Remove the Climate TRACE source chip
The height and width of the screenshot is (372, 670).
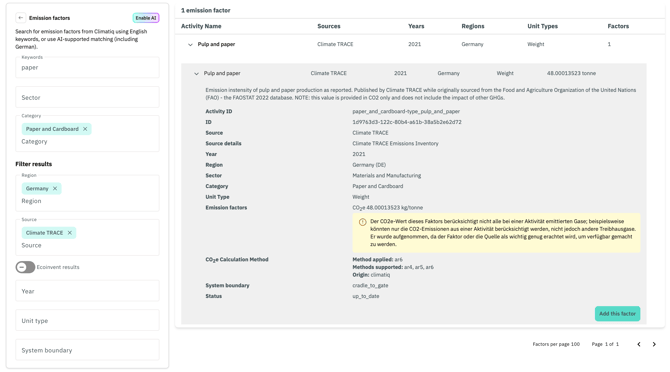tap(70, 233)
